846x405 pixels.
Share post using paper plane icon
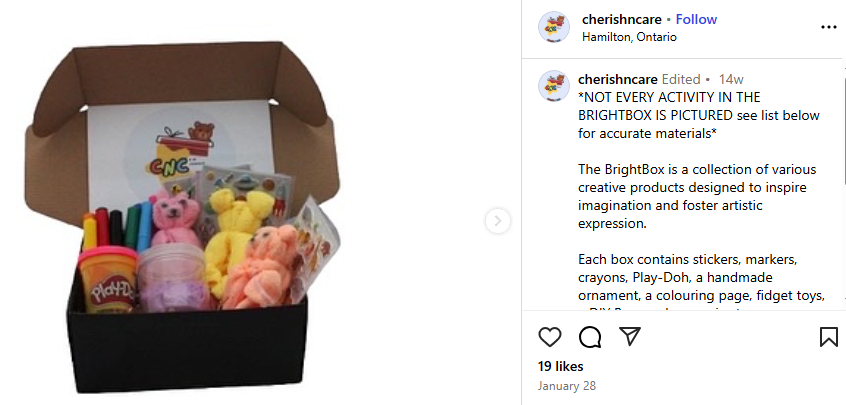pyautogui.click(x=629, y=337)
